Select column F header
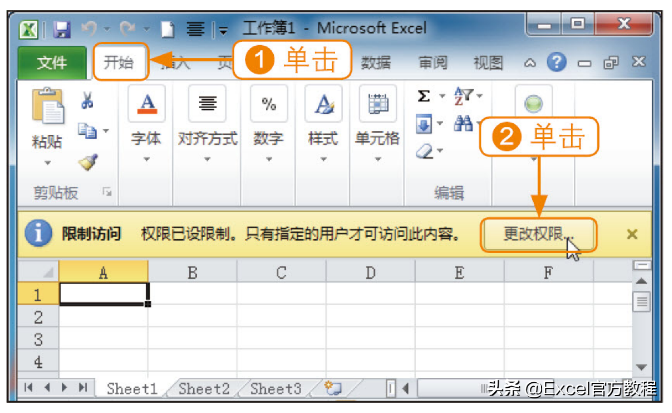Screen dimensions: 672x413 (x=548, y=272)
